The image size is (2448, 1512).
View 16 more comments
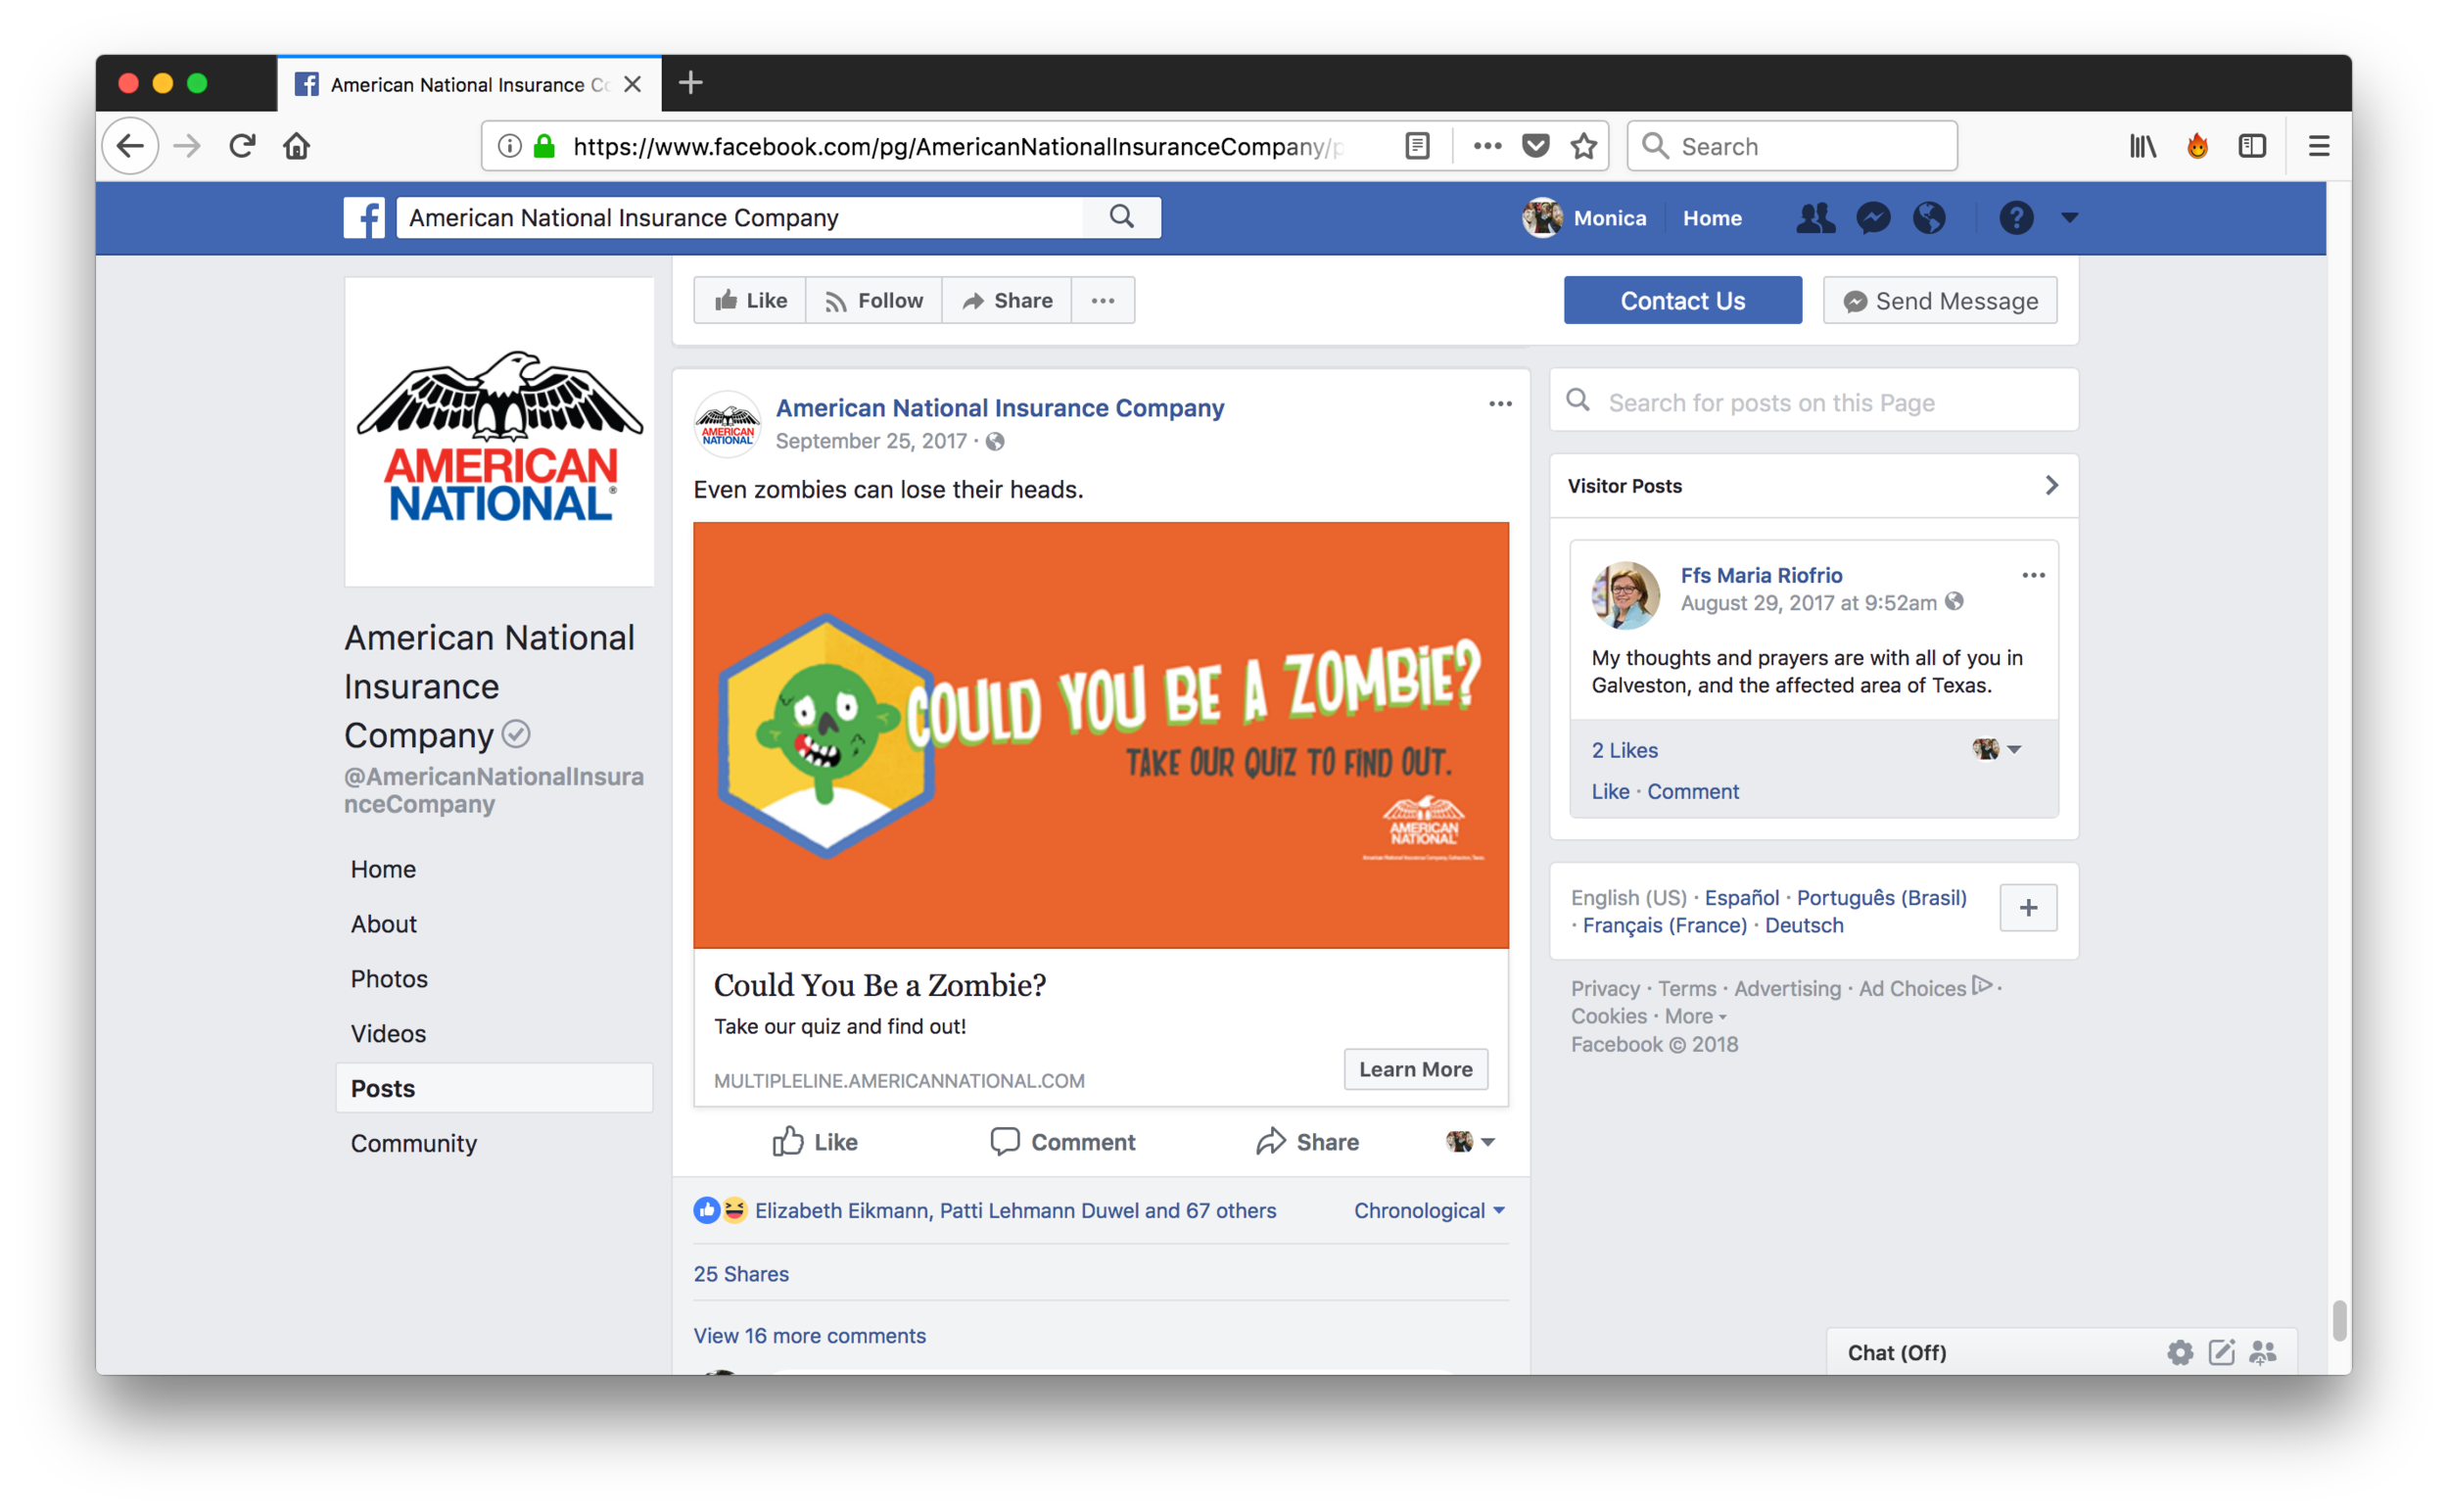coord(810,1335)
